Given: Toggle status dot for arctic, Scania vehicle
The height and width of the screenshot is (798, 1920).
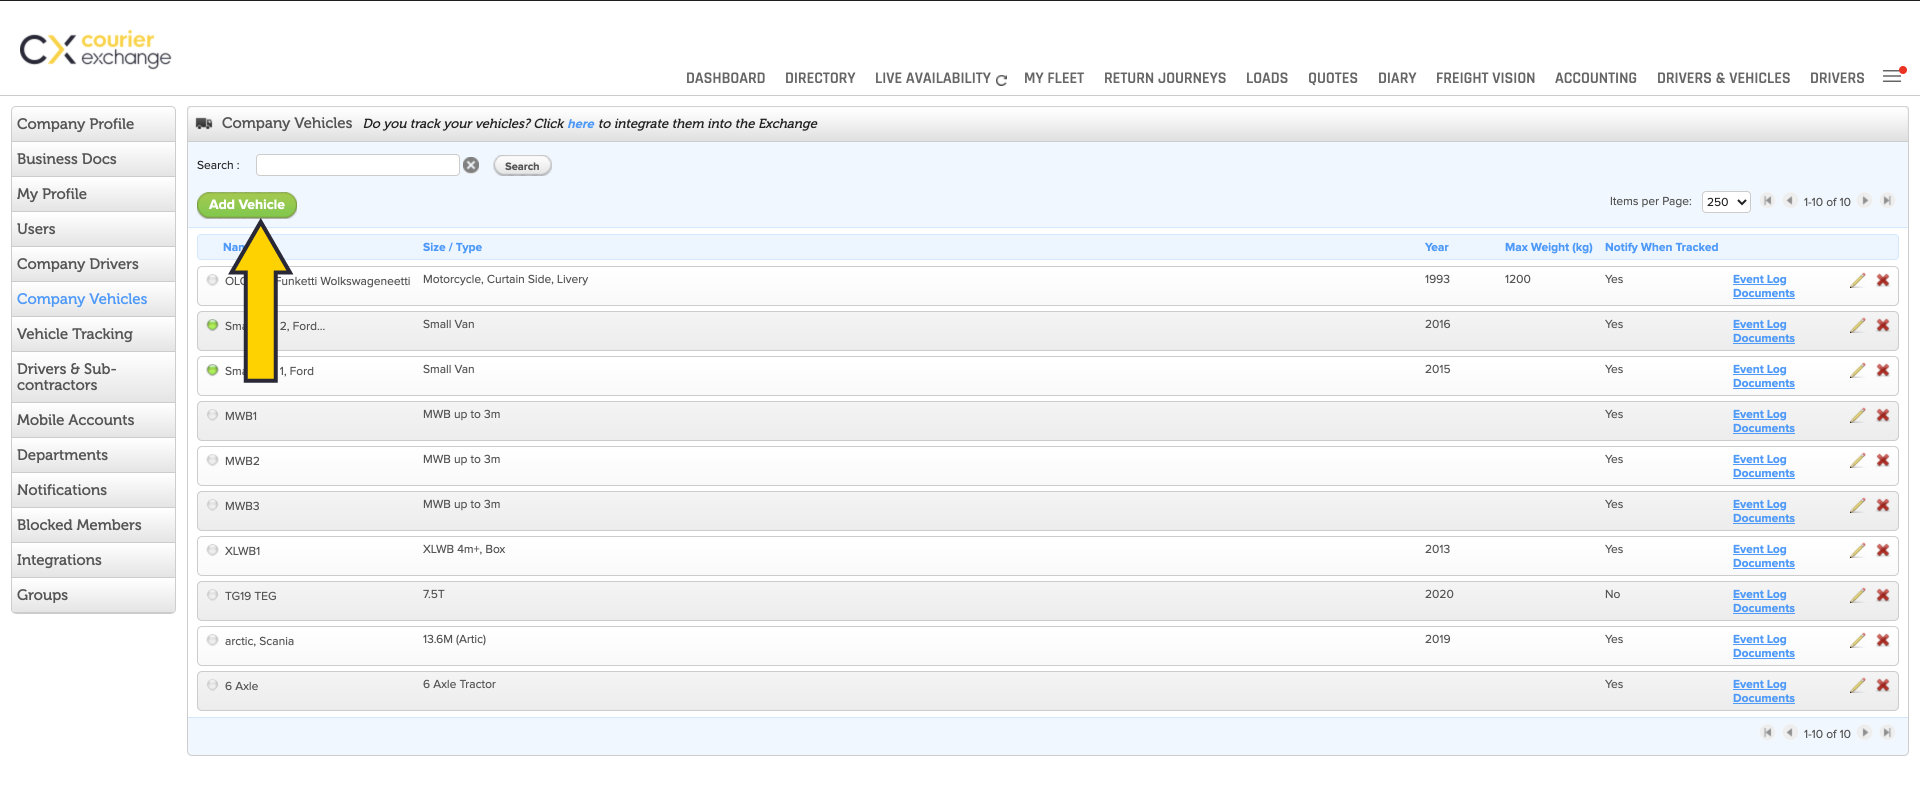Looking at the screenshot, I should (213, 640).
